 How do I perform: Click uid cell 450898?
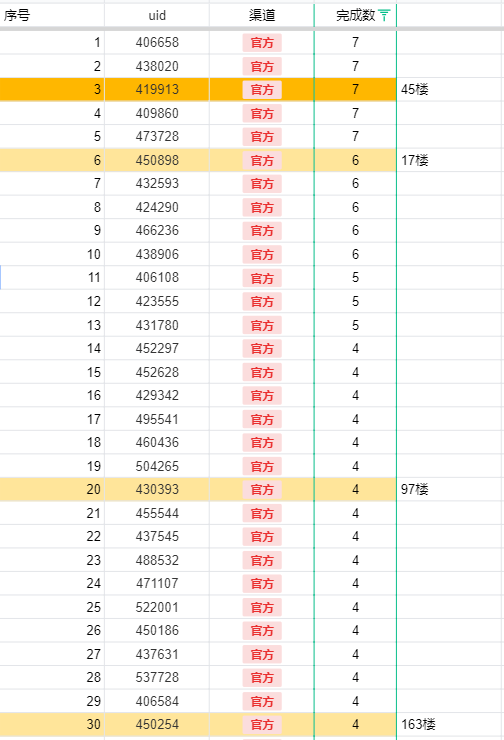click(157, 160)
